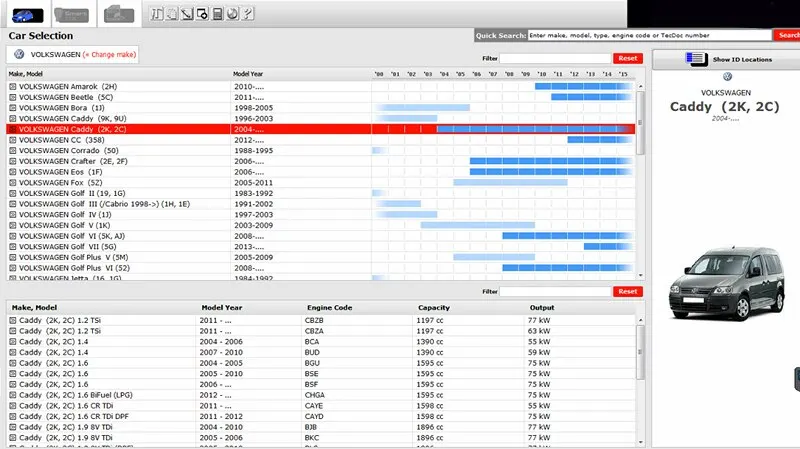Screen dimensions: 800x449
Task: Click the VW logo beside Change make
Action: 19,54
